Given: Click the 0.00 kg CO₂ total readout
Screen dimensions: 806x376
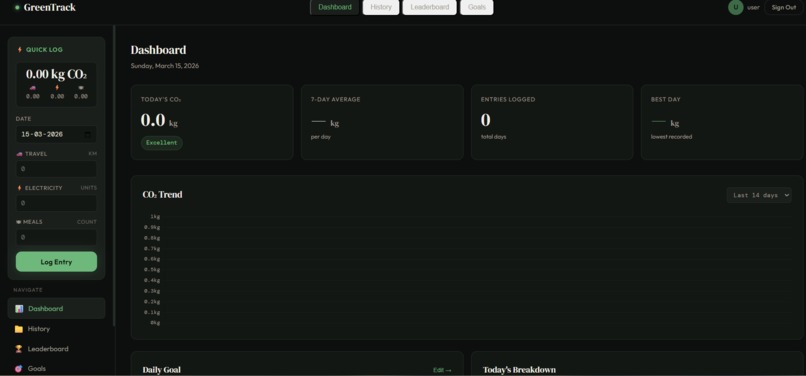Looking at the screenshot, I should [56, 74].
